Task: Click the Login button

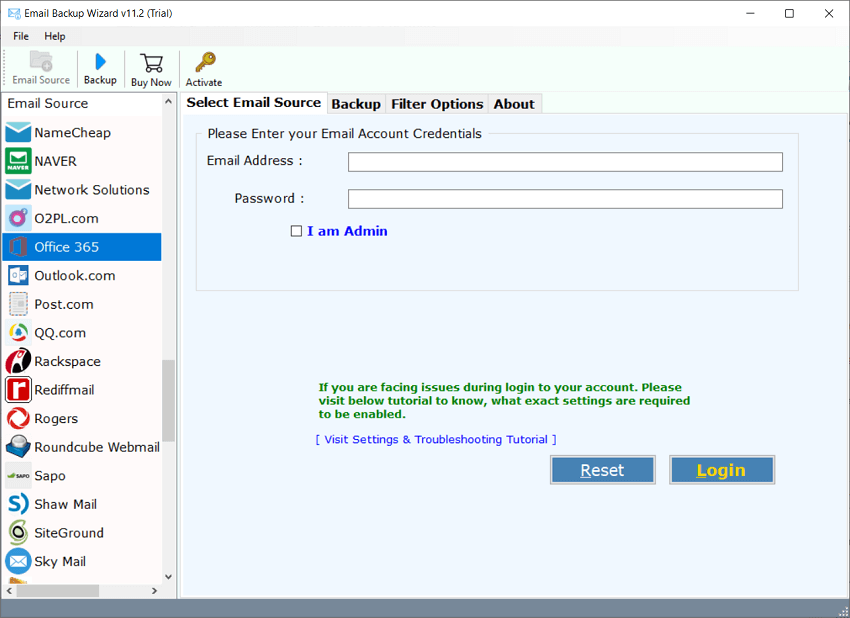Action: click(722, 470)
